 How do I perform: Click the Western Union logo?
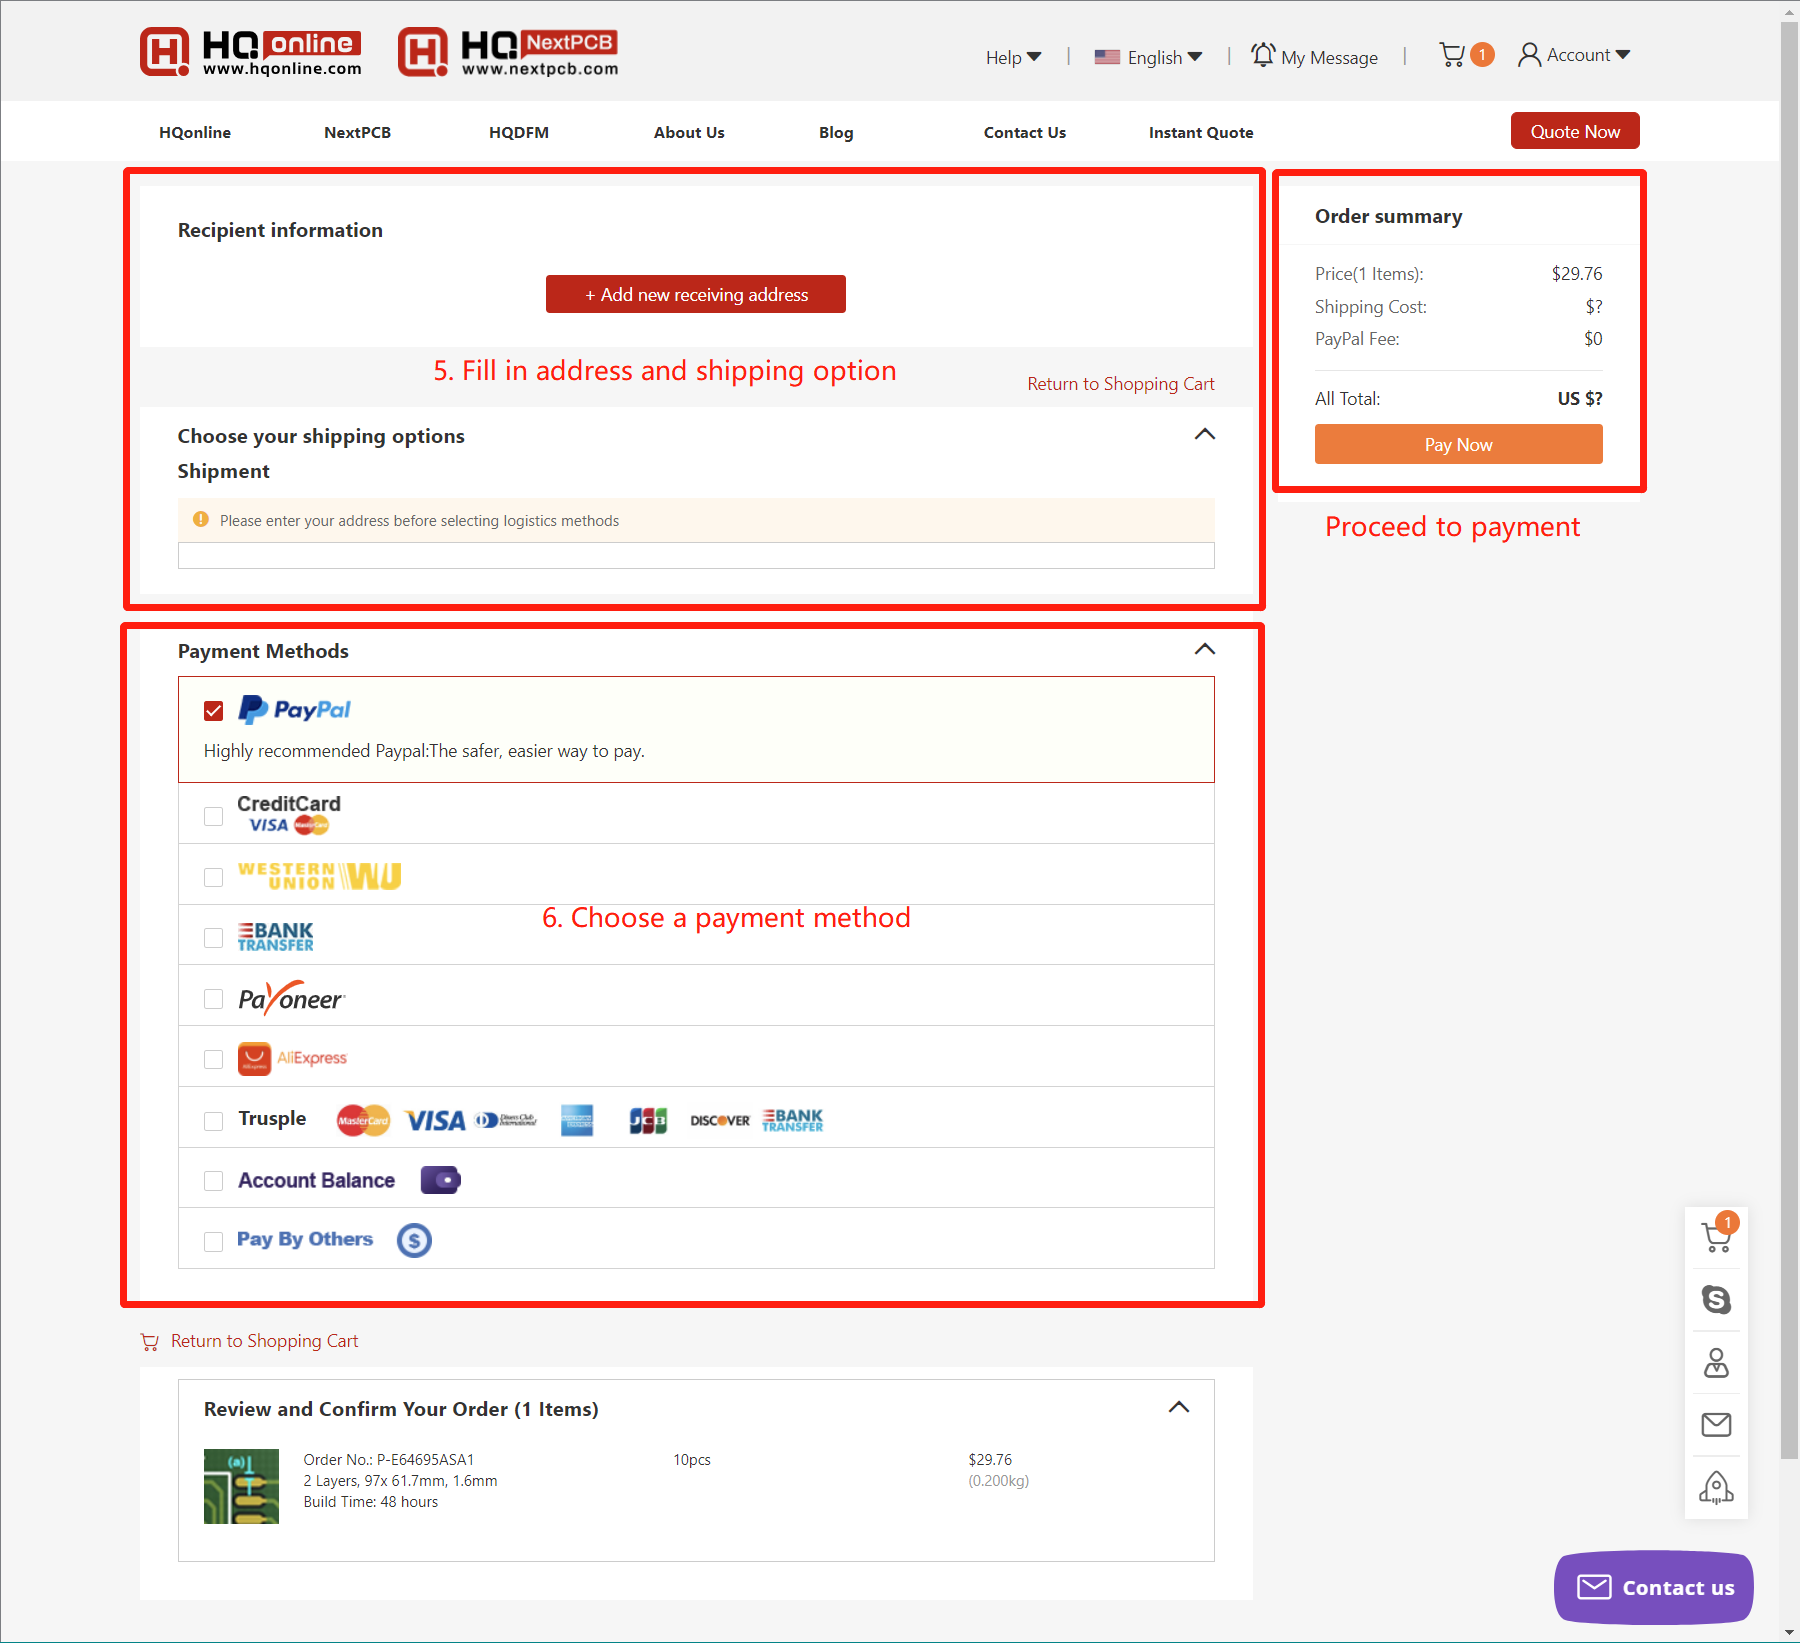click(320, 876)
